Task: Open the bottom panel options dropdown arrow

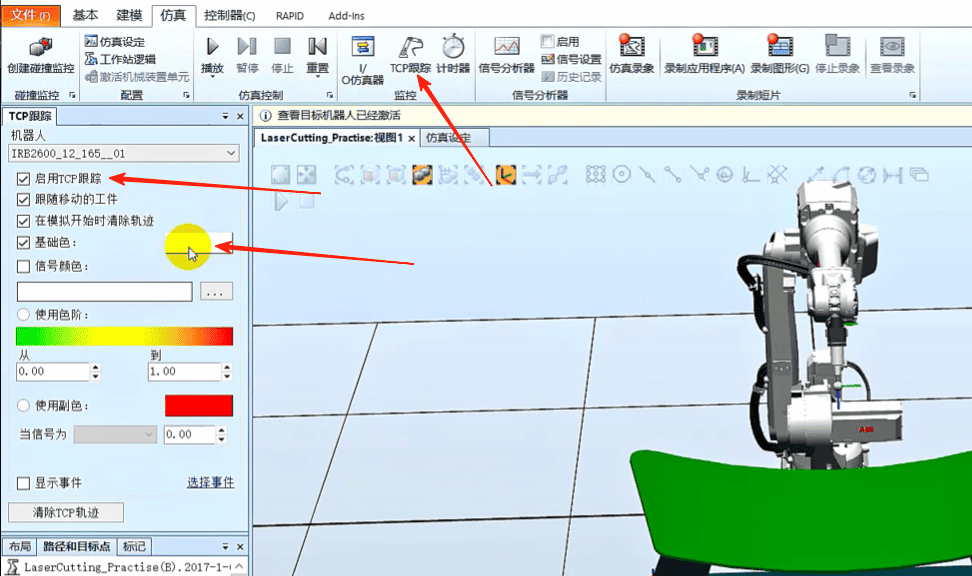Action: coord(226,546)
